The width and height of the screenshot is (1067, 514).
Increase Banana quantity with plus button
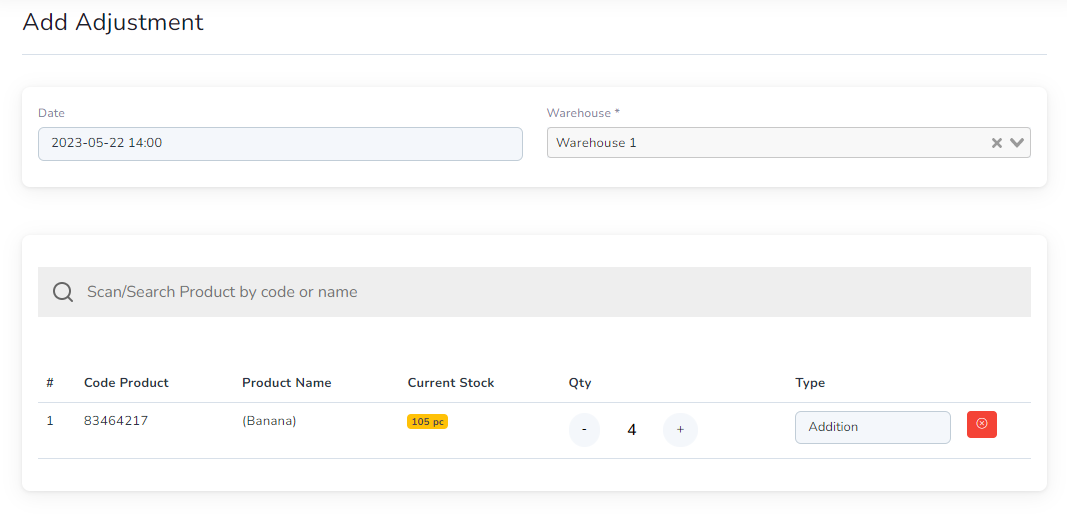click(x=680, y=430)
